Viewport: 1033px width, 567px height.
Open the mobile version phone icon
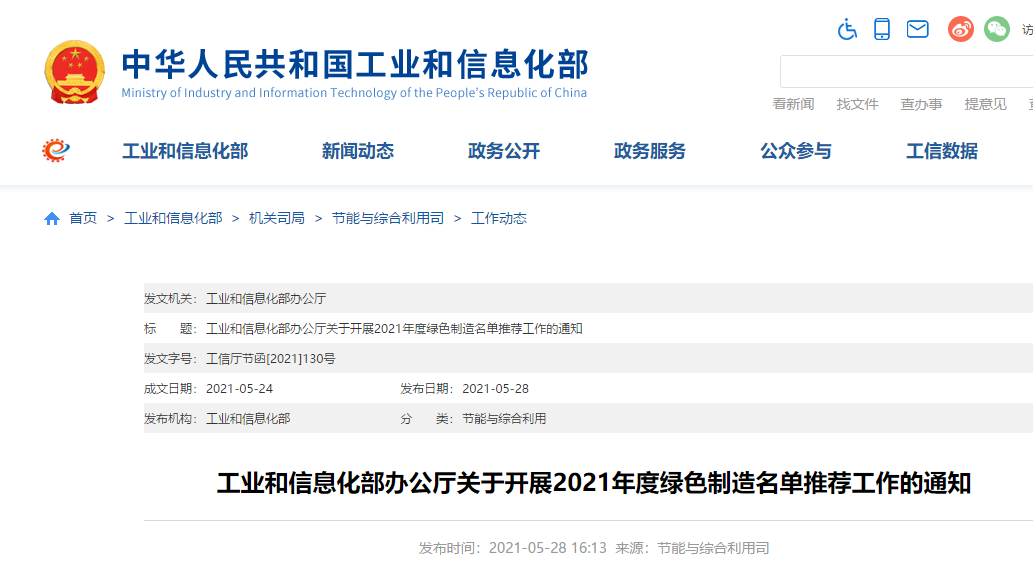(882, 29)
